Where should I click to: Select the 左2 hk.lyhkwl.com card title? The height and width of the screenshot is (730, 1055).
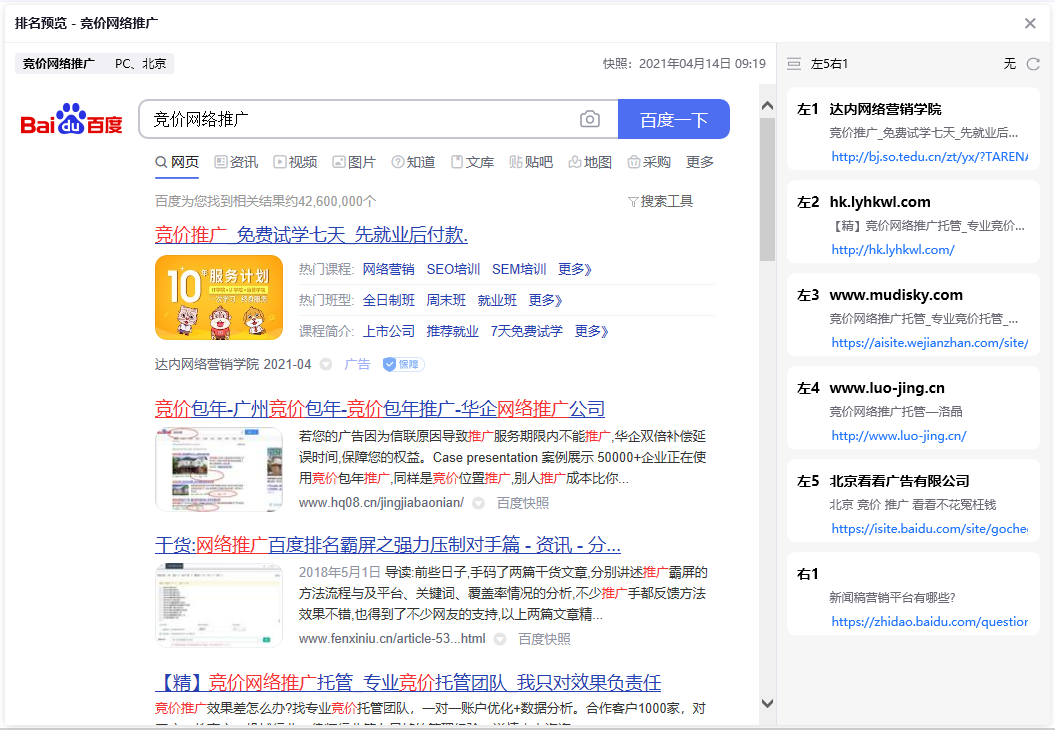pos(879,202)
